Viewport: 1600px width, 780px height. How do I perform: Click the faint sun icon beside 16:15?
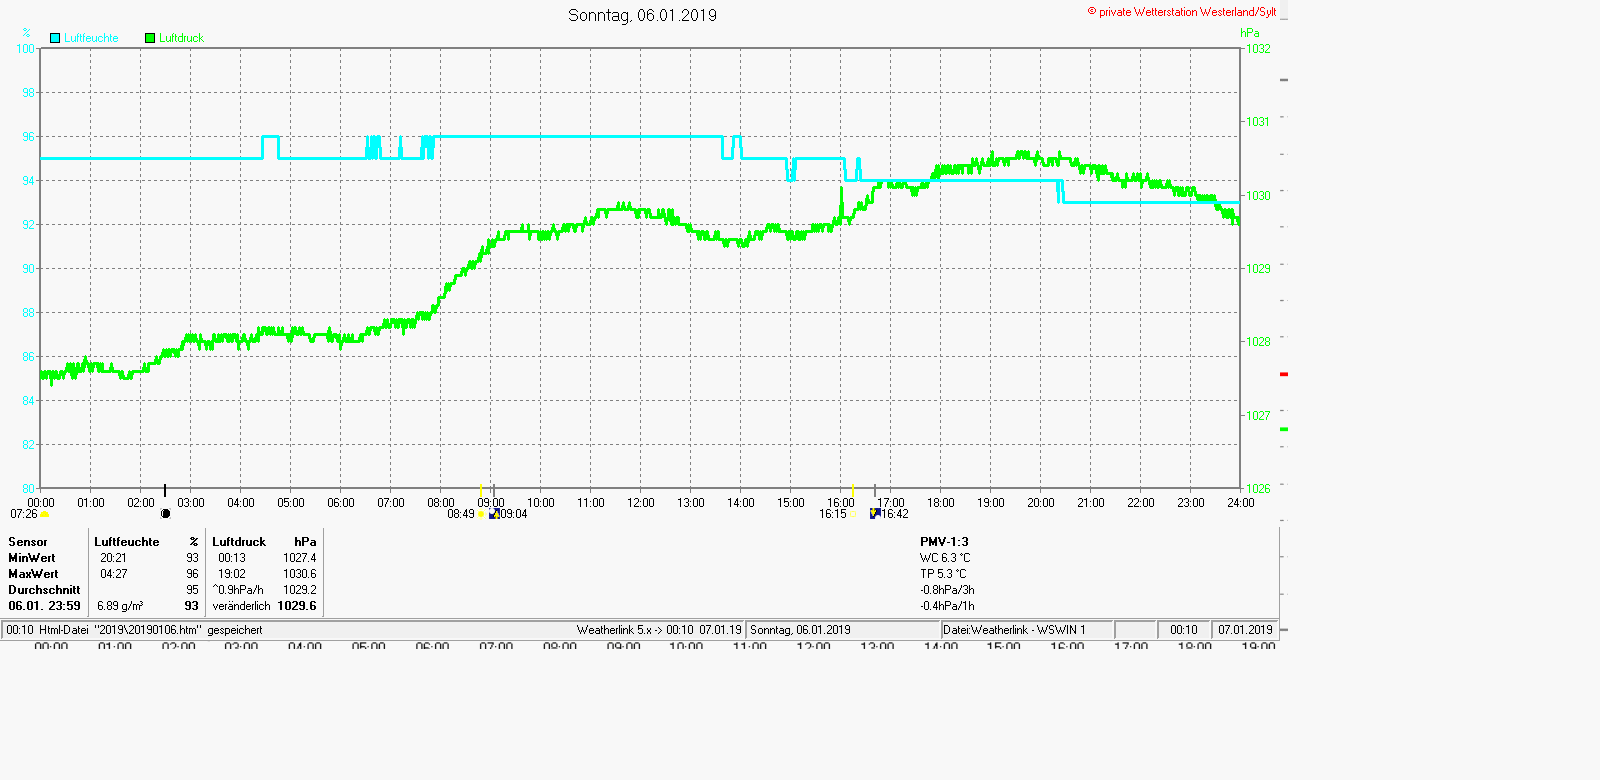tap(853, 514)
